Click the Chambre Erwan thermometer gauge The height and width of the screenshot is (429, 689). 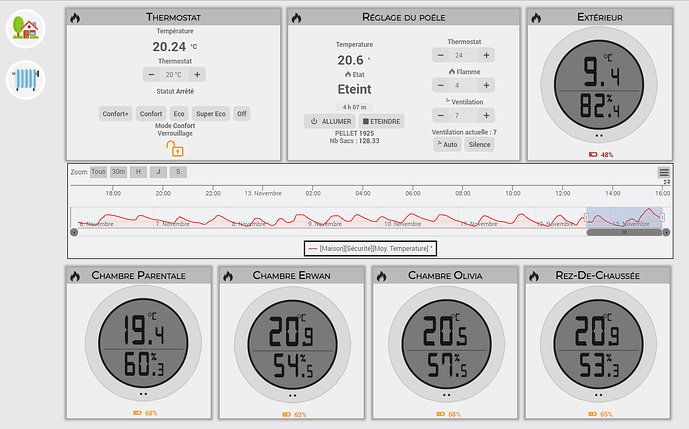292,345
